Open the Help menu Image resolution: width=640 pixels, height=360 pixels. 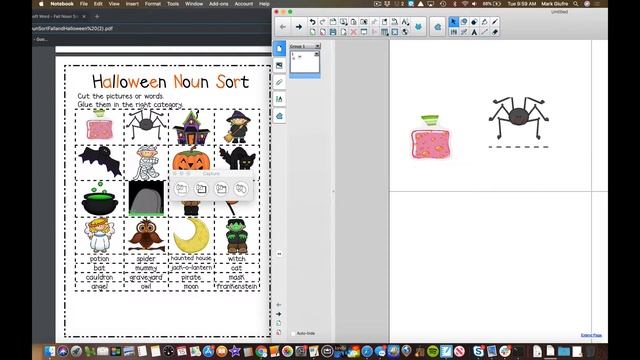pyautogui.click(x=264, y=4)
